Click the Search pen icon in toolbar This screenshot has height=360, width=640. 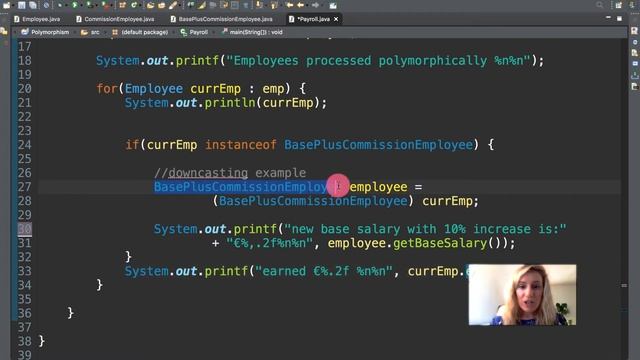(x=173, y=5)
